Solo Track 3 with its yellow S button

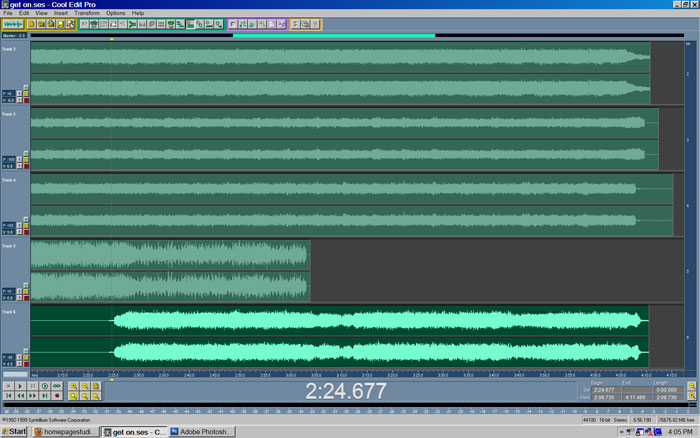point(26,159)
